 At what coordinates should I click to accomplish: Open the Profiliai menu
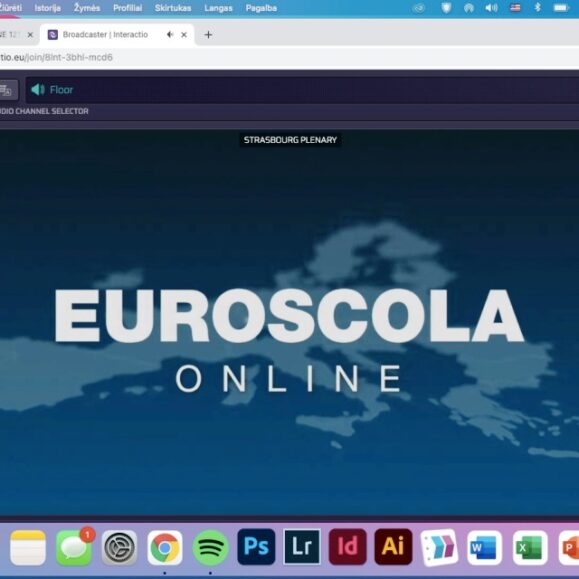tap(127, 8)
